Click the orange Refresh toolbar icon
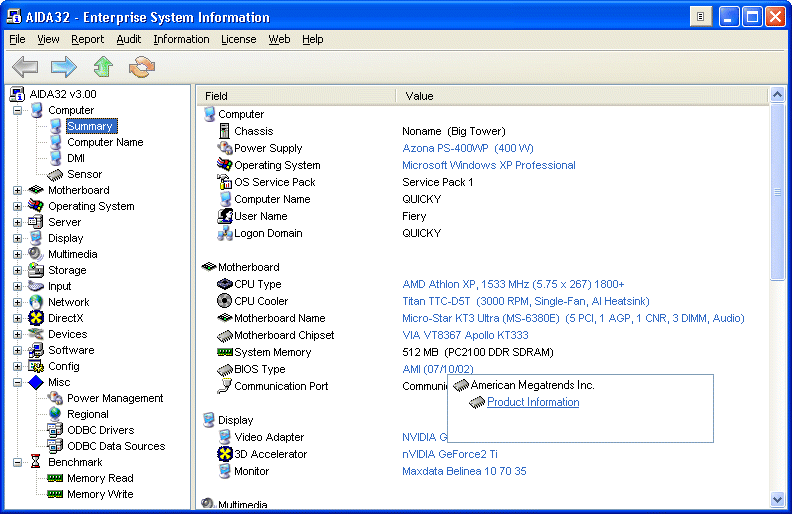The width and height of the screenshot is (792, 514). 142,67
